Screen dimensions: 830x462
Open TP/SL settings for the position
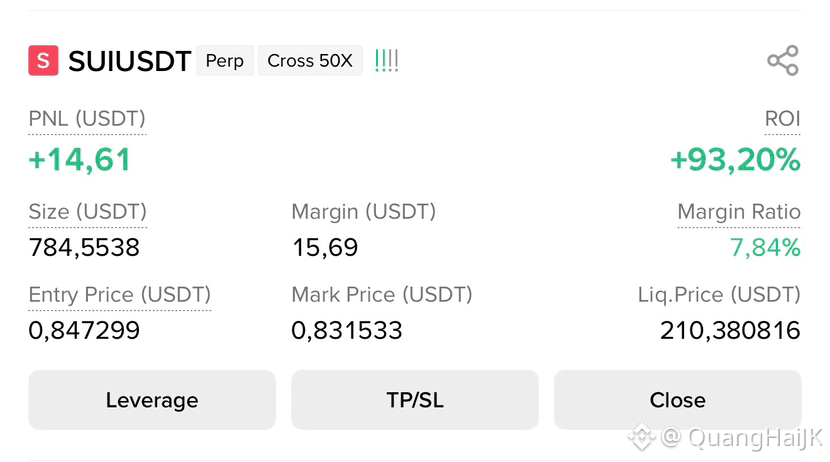pyautogui.click(x=415, y=400)
